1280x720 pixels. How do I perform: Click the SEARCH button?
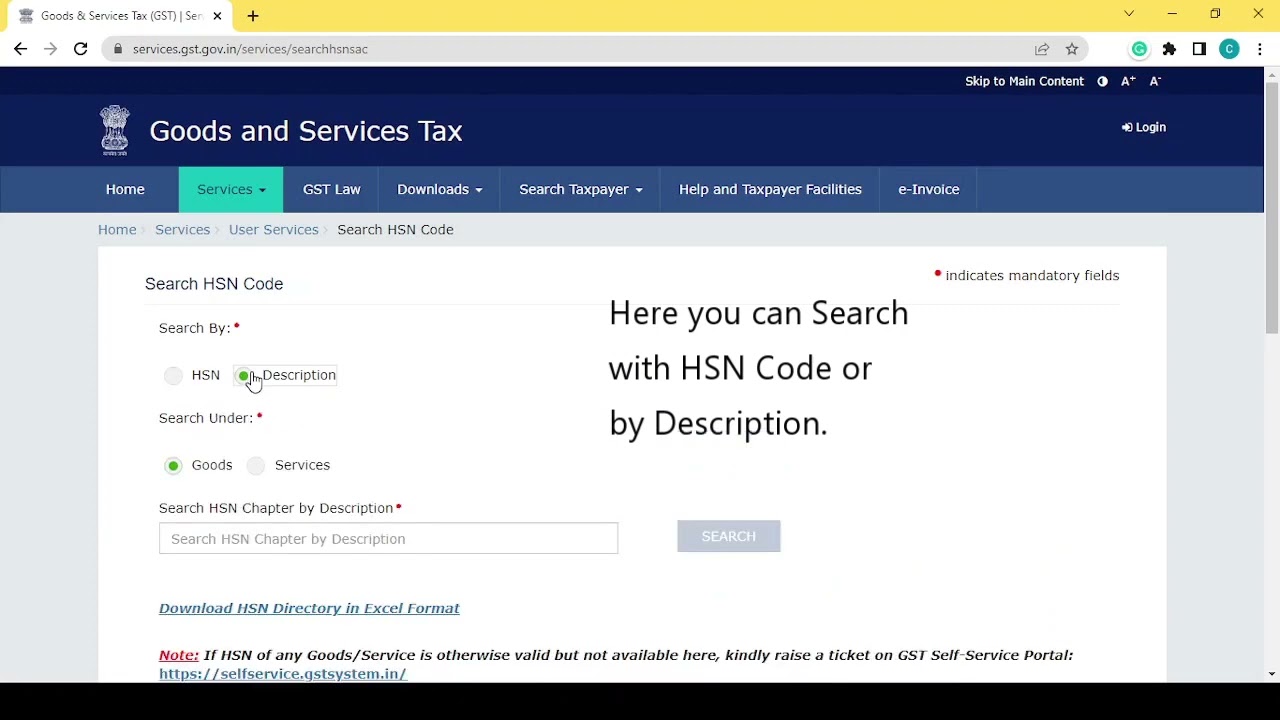(x=729, y=537)
